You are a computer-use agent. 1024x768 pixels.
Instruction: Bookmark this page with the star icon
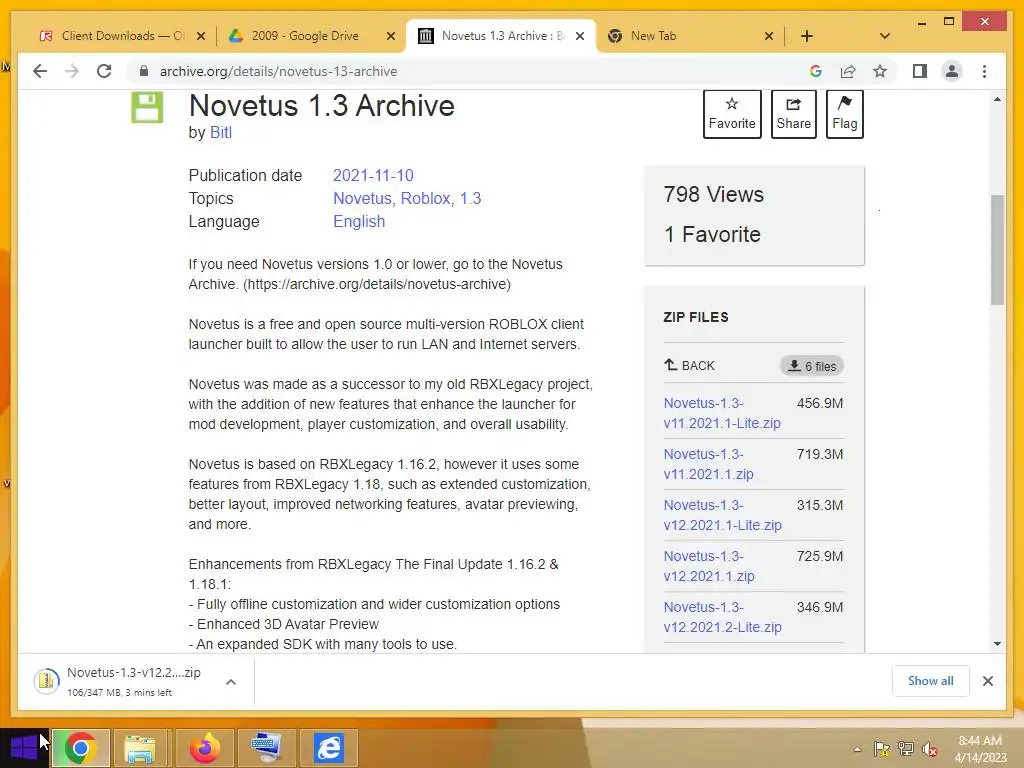880,71
